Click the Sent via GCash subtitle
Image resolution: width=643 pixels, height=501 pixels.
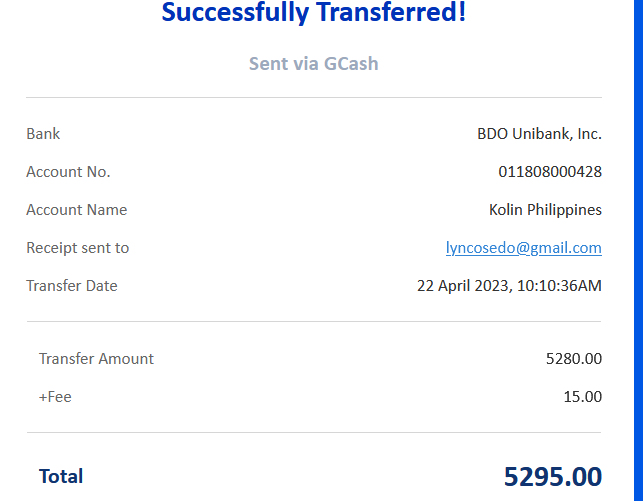click(x=313, y=64)
